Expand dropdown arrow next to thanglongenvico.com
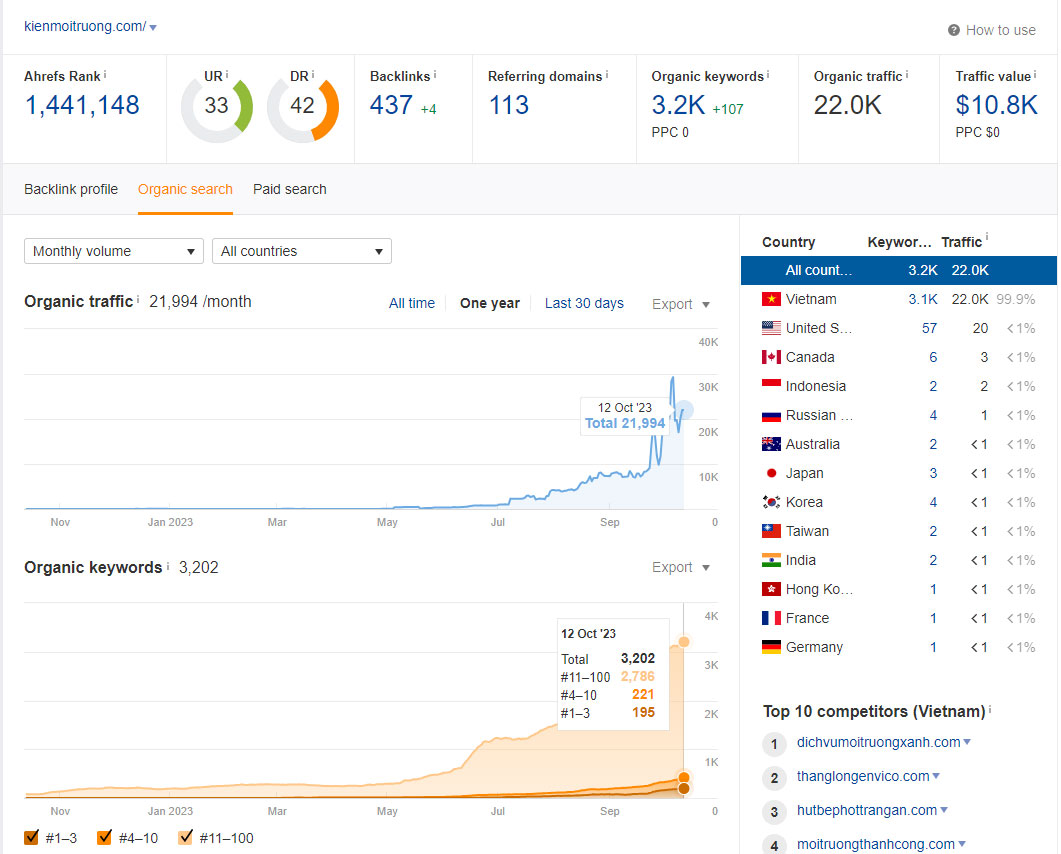 936,776
